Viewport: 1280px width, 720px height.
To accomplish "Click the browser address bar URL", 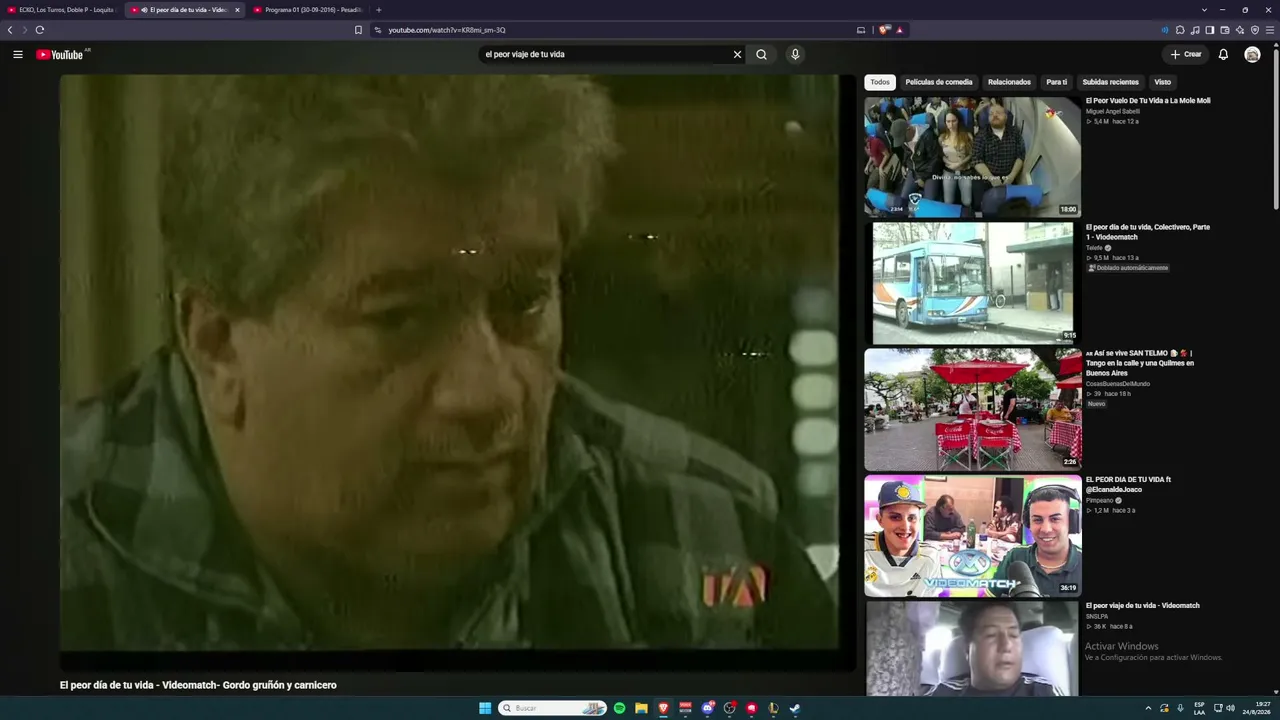I will 447,30.
